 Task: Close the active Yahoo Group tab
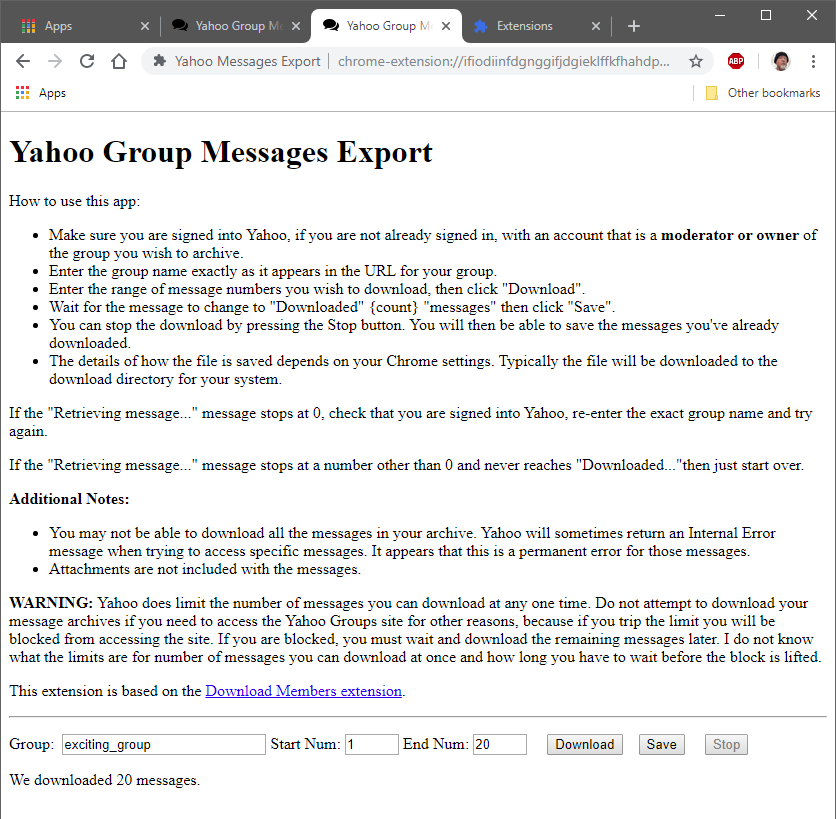[x=446, y=26]
